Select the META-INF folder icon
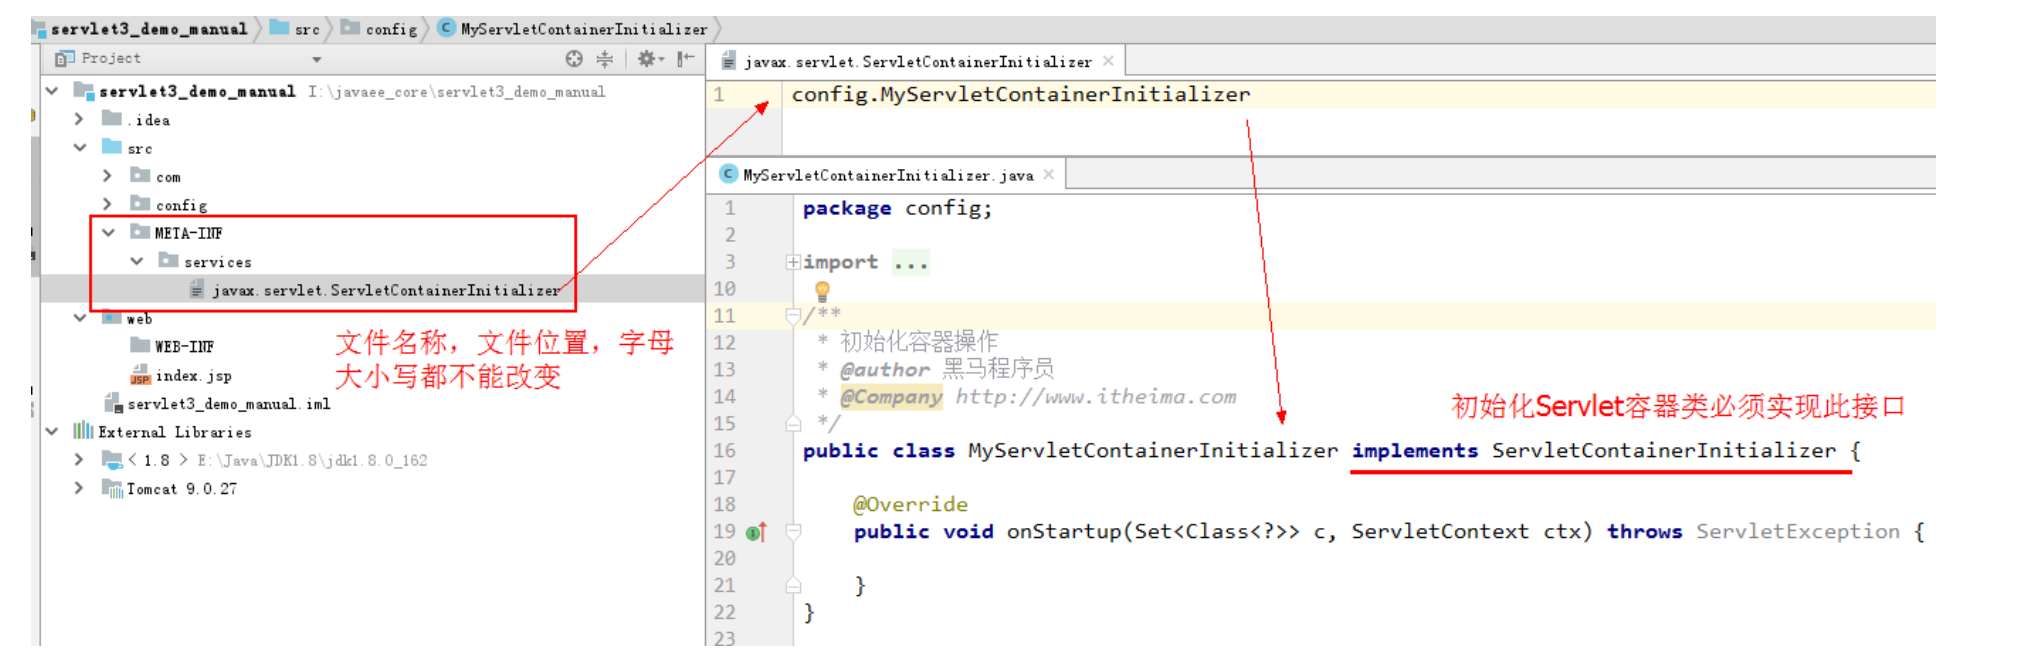Image resolution: width=2023 pixels, height=671 pixels. click(x=140, y=232)
